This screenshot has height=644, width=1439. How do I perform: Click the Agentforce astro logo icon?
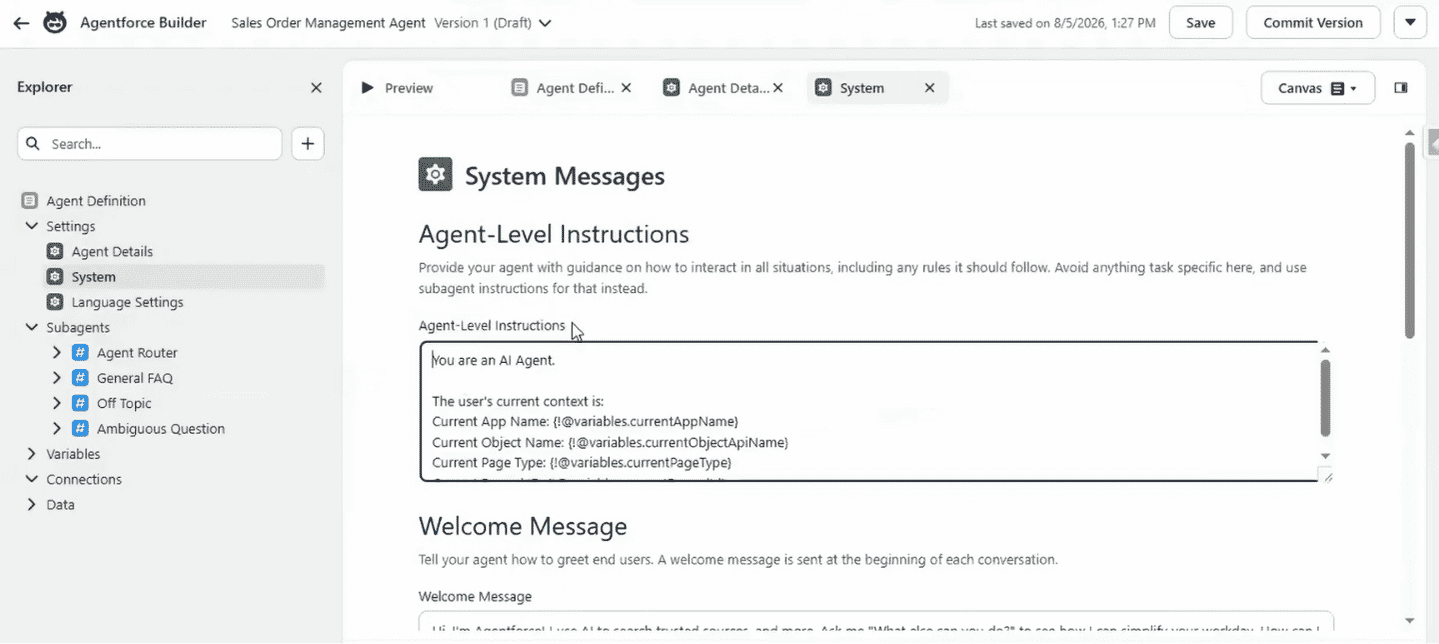55,23
